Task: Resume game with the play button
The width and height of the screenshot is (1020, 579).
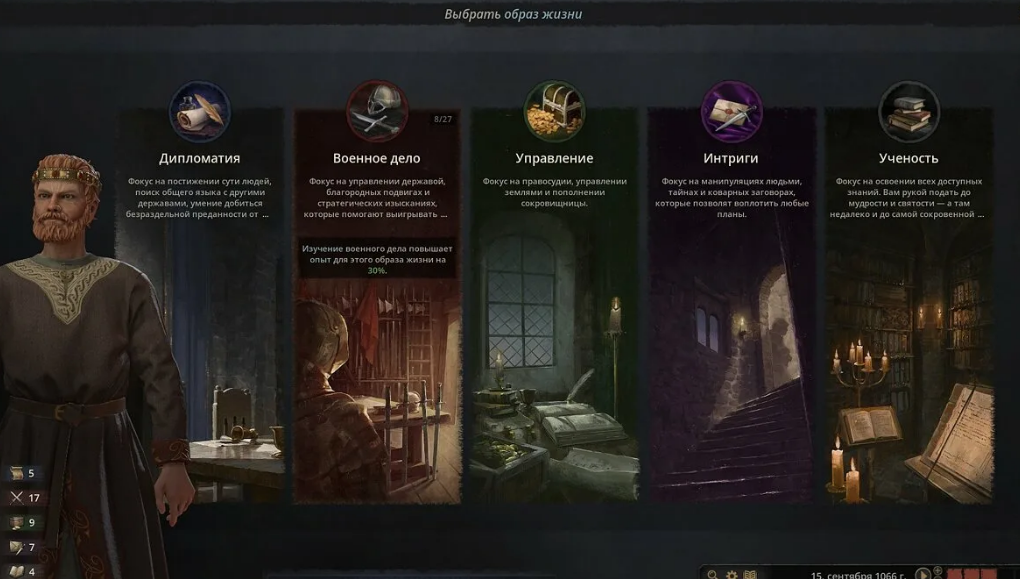Action: tap(922, 574)
